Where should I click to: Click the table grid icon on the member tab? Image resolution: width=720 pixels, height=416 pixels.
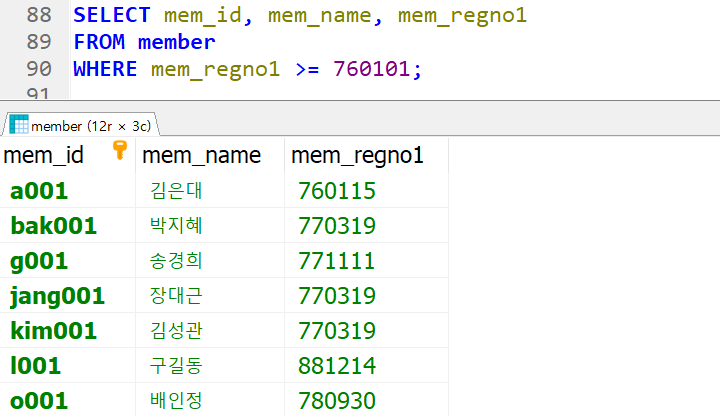(x=19, y=124)
